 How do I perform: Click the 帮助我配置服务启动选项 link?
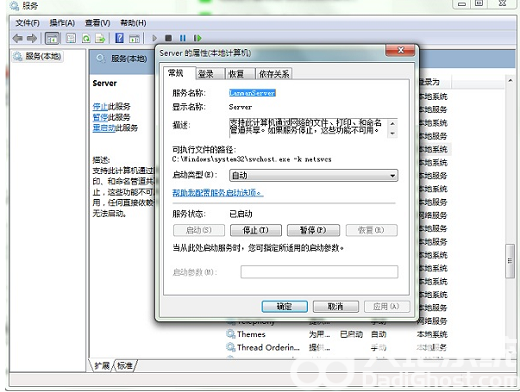[x=218, y=193]
